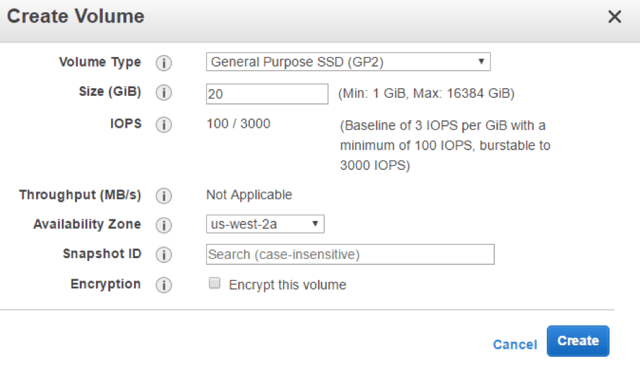
Task: Click the Volume Type info icon
Action: (x=164, y=63)
